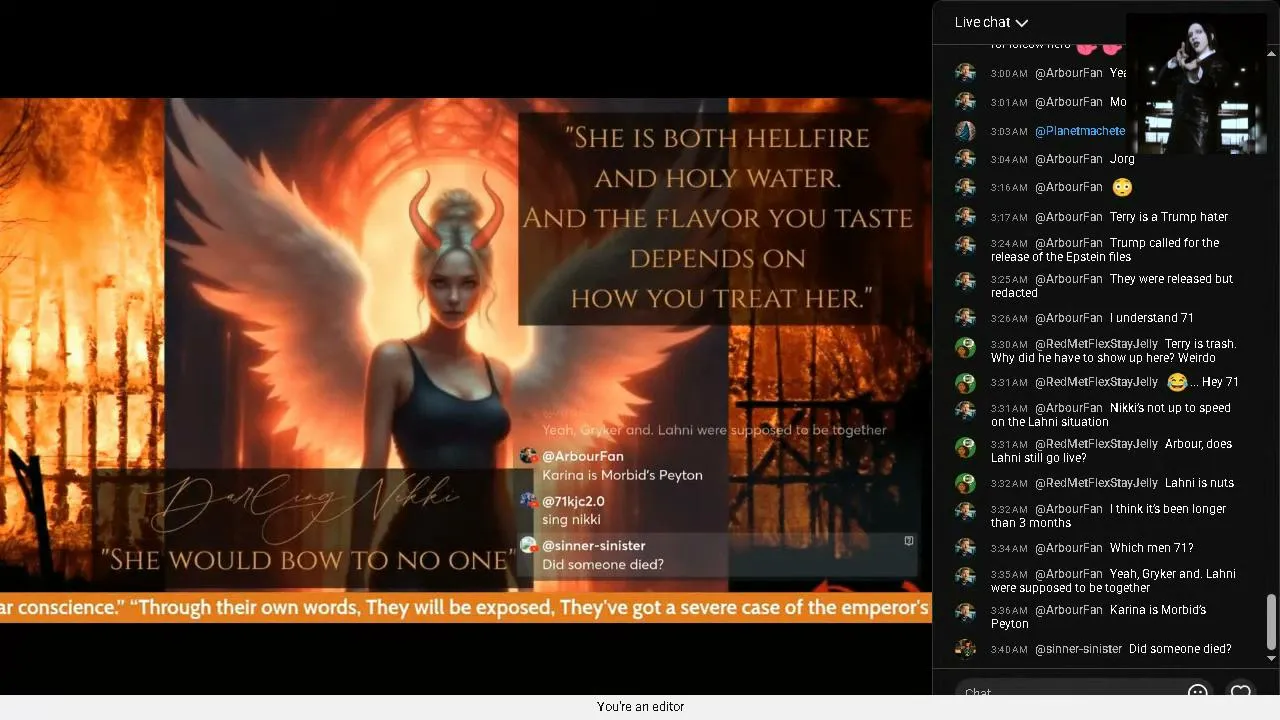Click @Planetmachete's avatar at 3:03 AM
1280x720 pixels.
pyautogui.click(x=965, y=131)
